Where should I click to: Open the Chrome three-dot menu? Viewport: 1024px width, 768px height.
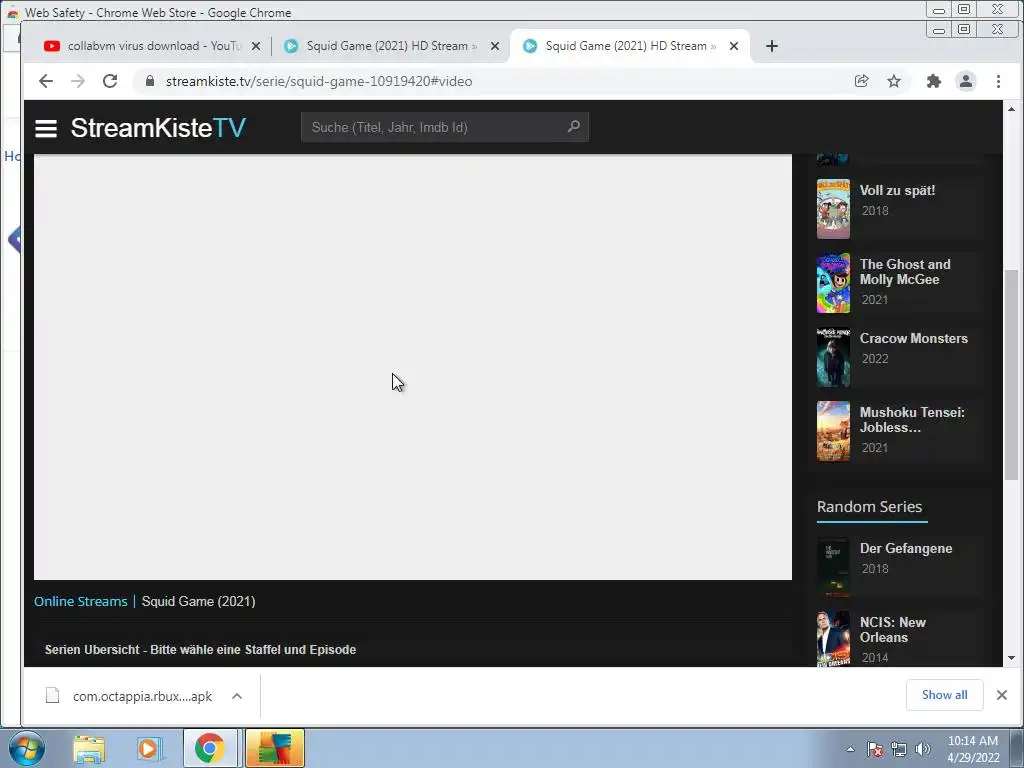[x=998, y=81]
